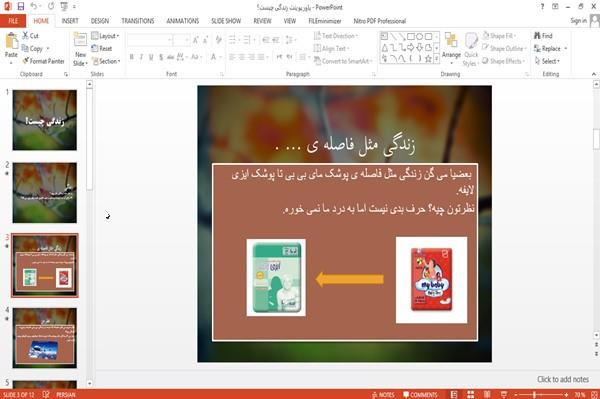600x399 pixels.
Task: Save the presentation from the quick access toolbar
Action: (21, 7)
